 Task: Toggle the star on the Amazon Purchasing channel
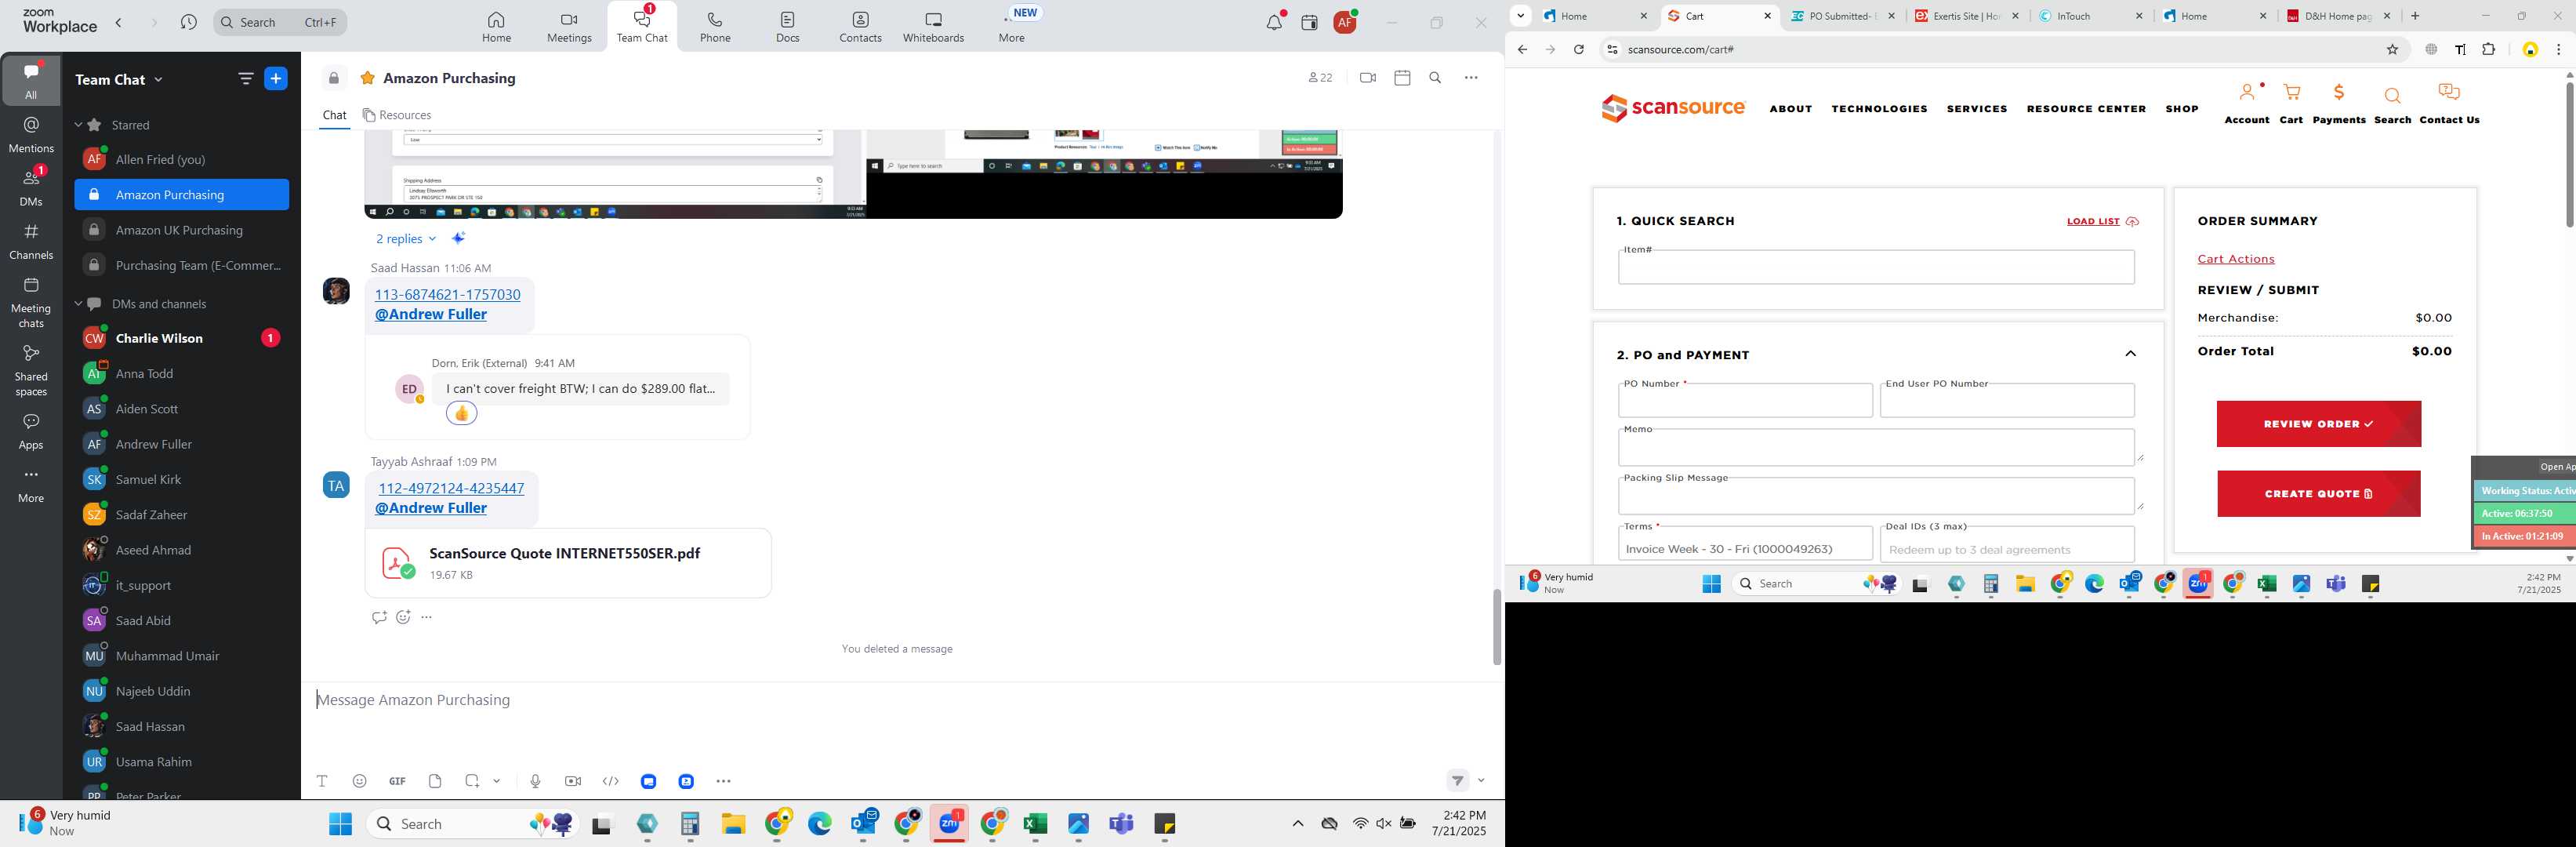coord(367,78)
